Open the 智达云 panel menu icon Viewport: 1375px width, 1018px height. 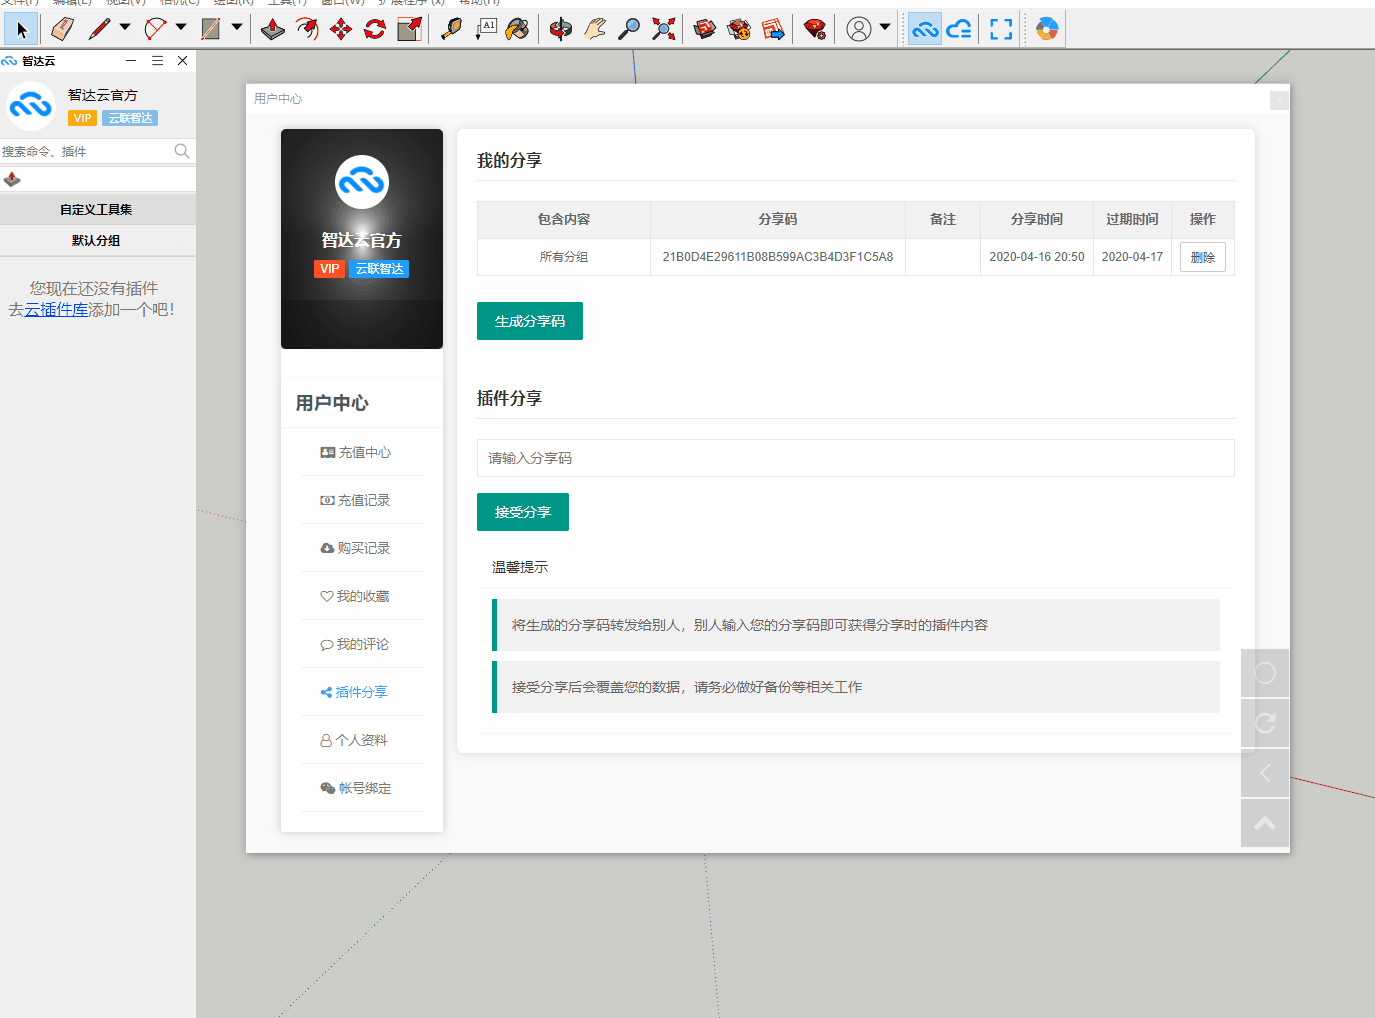[157, 61]
